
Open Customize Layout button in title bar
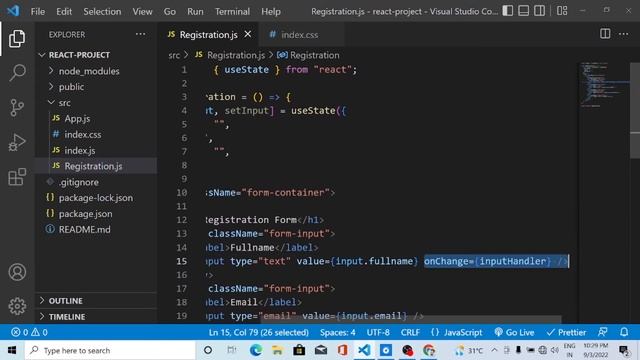tap(562, 11)
